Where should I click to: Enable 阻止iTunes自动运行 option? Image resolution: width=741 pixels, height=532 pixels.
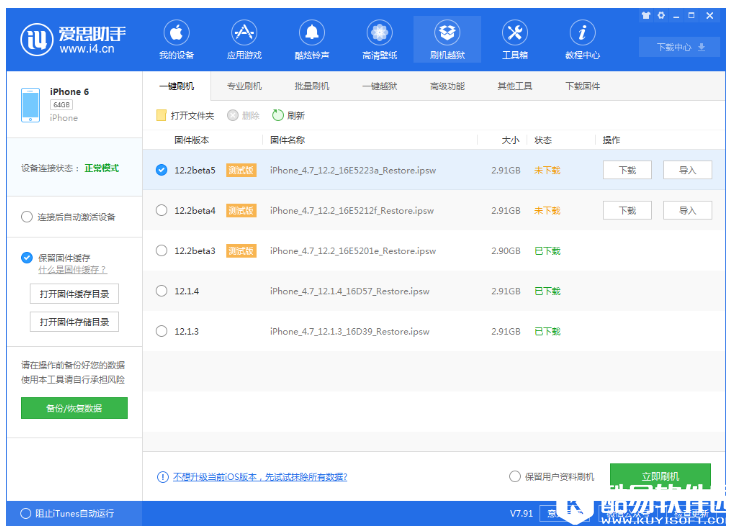(26, 514)
